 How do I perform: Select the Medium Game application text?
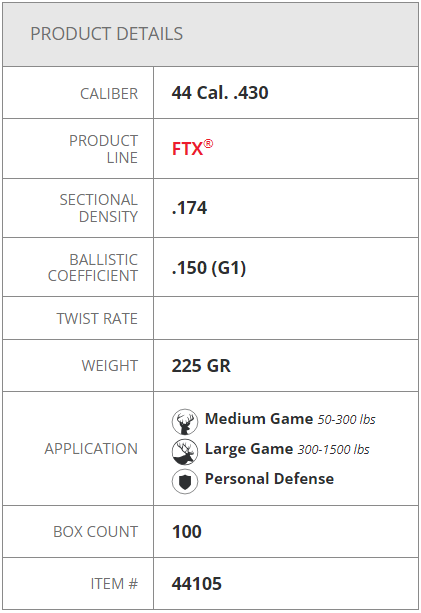tap(259, 419)
